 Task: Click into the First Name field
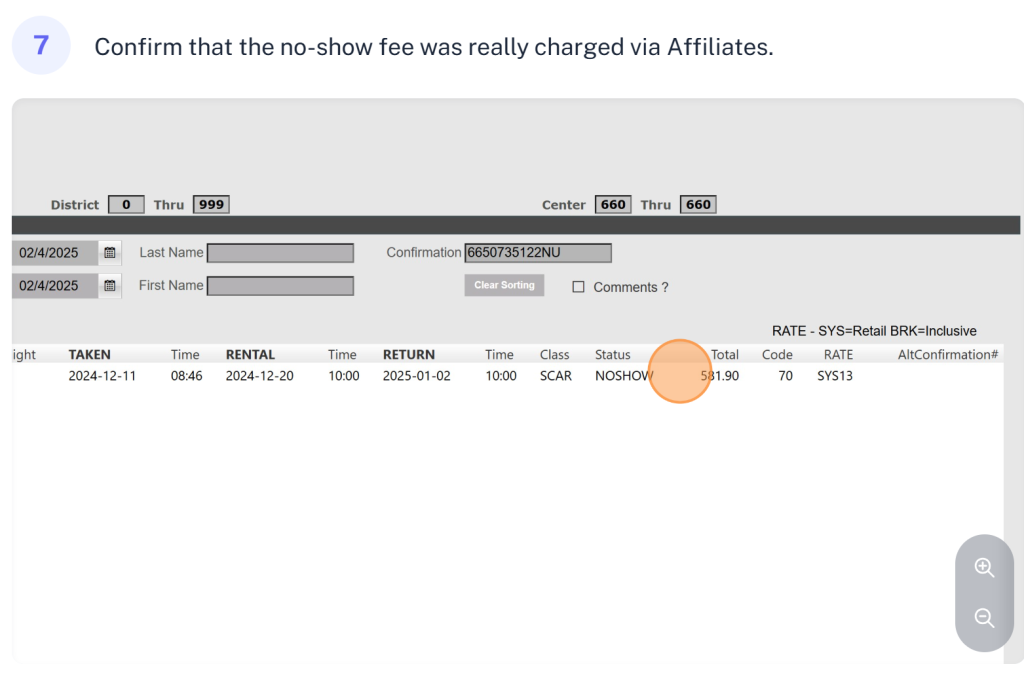tap(280, 286)
